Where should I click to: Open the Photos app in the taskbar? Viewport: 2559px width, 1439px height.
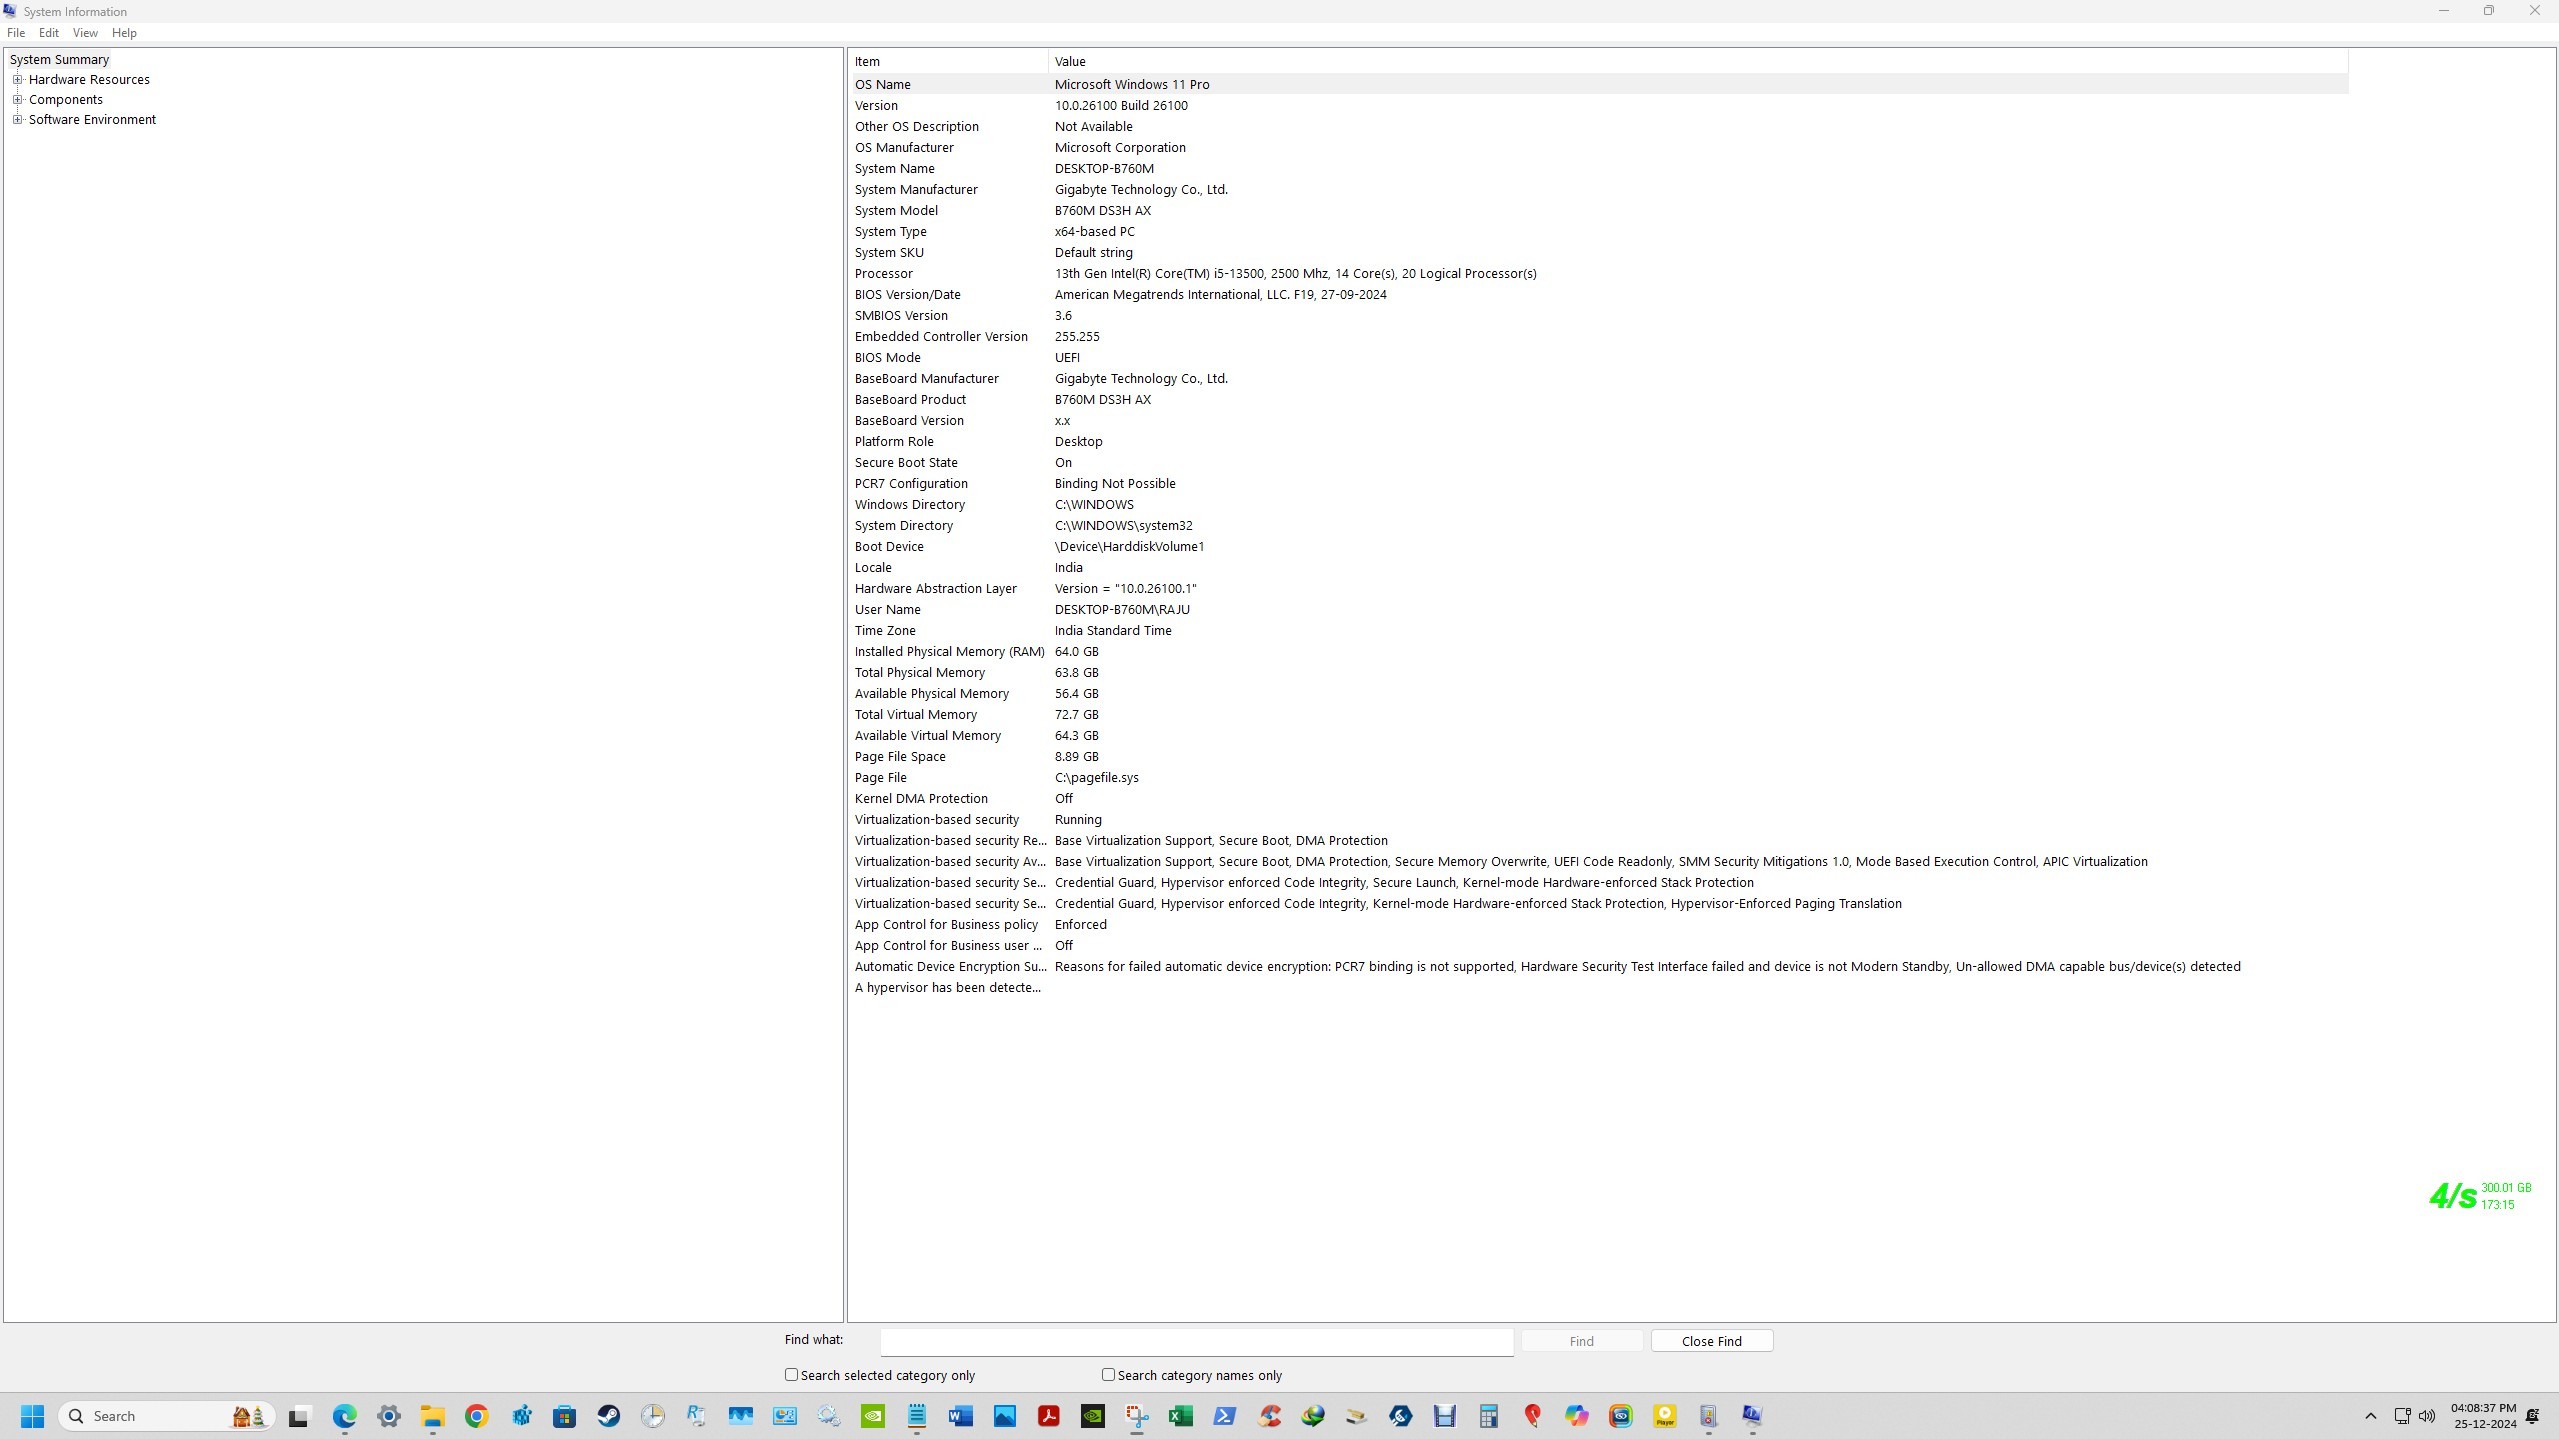click(1005, 1416)
